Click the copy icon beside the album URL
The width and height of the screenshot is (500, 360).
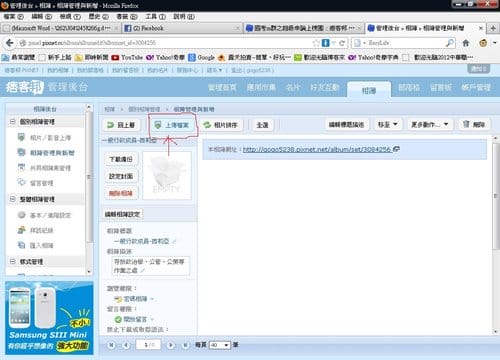tap(396, 149)
